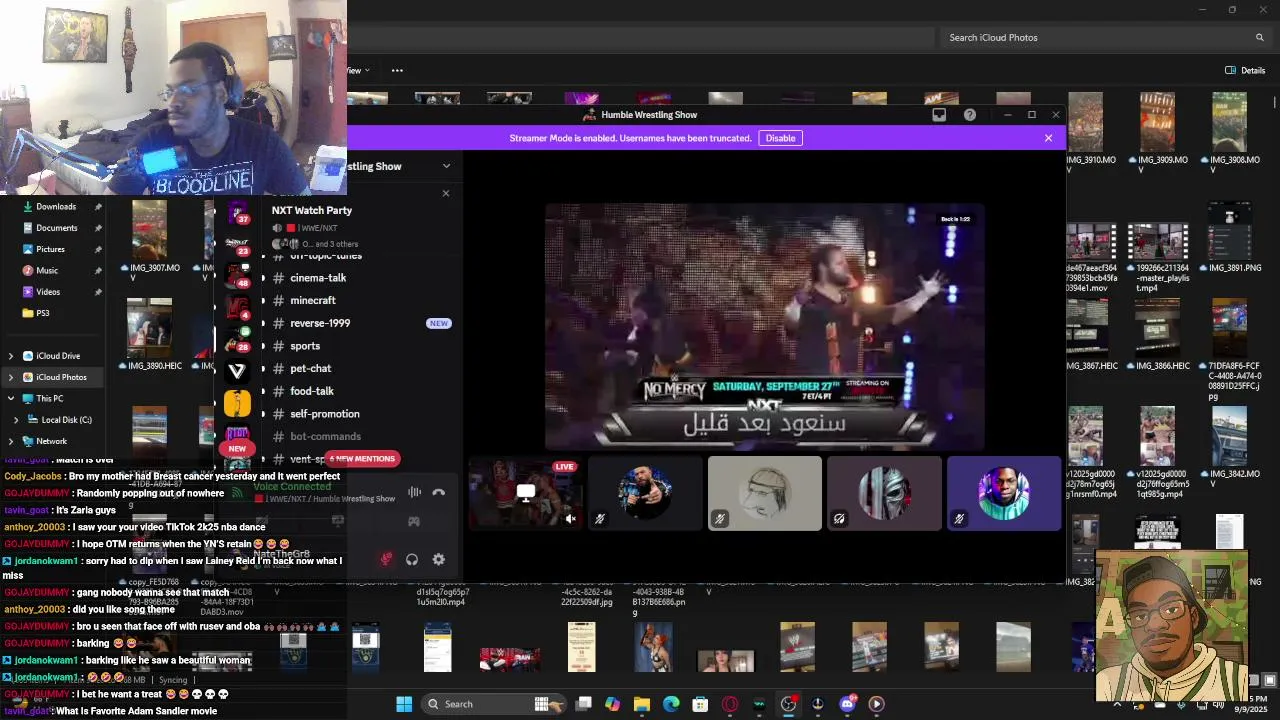Select the server icon with 37 badge

click(x=237, y=213)
